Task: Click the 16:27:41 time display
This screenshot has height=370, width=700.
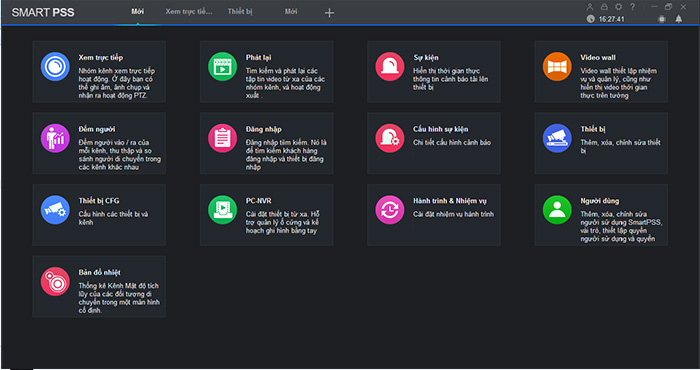Action: pyautogui.click(x=612, y=19)
